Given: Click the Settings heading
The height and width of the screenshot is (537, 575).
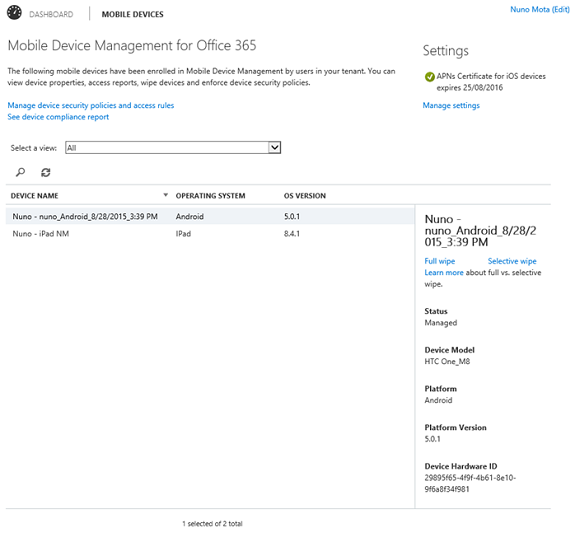Looking at the screenshot, I should point(446,51).
